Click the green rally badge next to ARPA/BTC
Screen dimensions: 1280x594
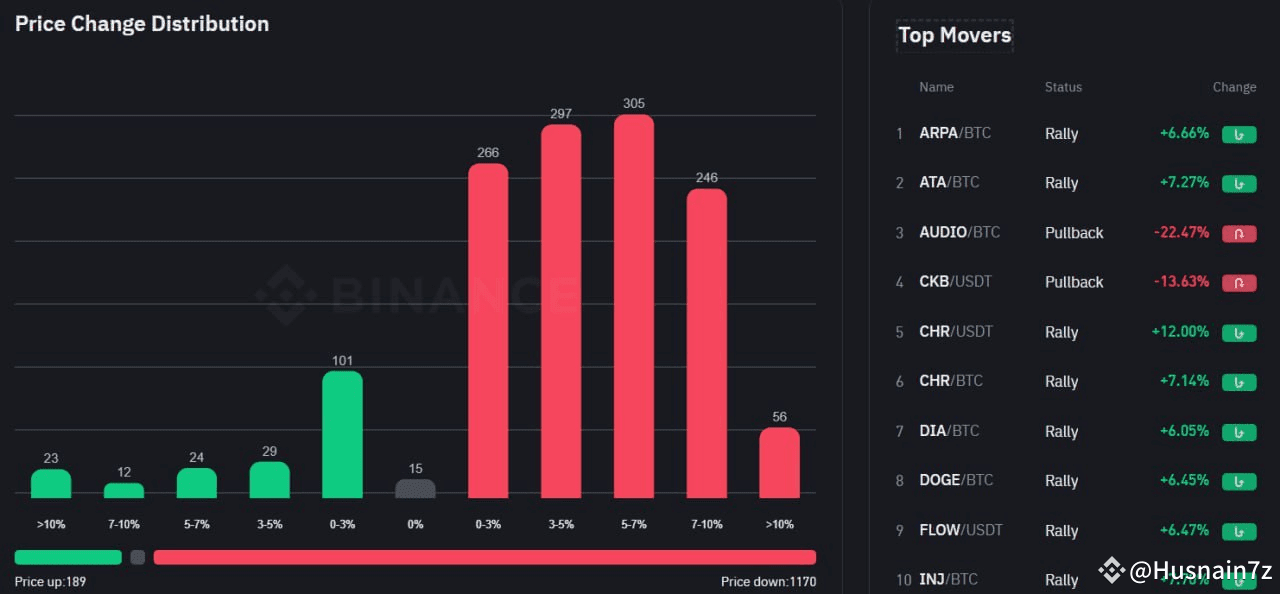[x=1239, y=134]
